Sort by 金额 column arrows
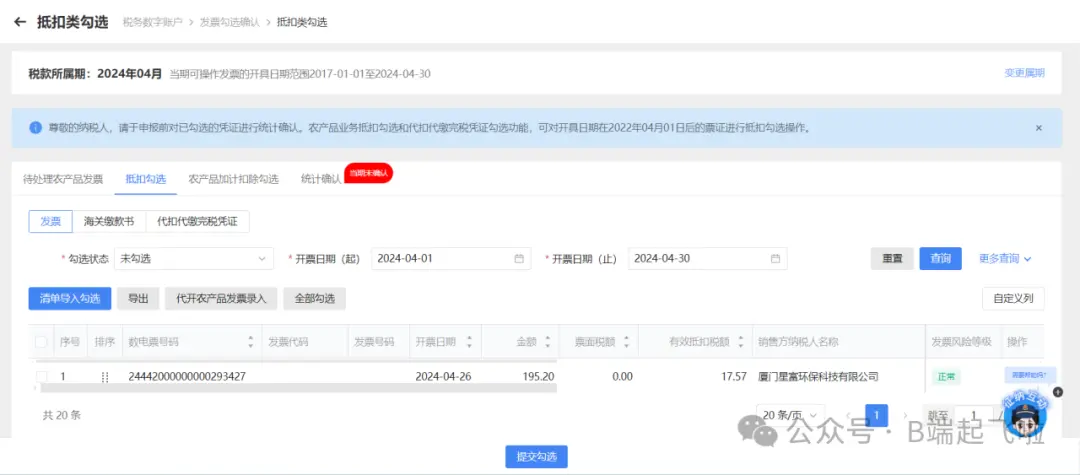The width and height of the screenshot is (1080, 475). [546, 342]
